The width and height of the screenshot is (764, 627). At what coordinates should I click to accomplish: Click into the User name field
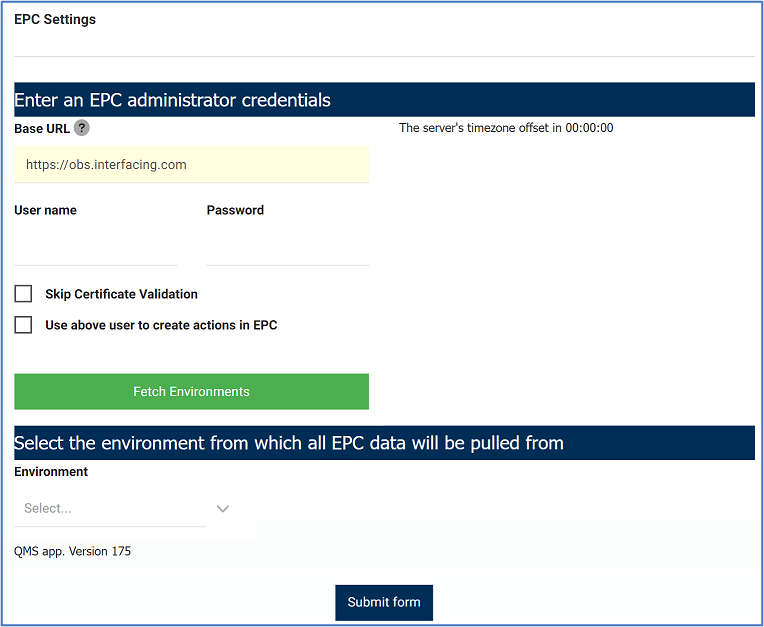click(95, 248)
